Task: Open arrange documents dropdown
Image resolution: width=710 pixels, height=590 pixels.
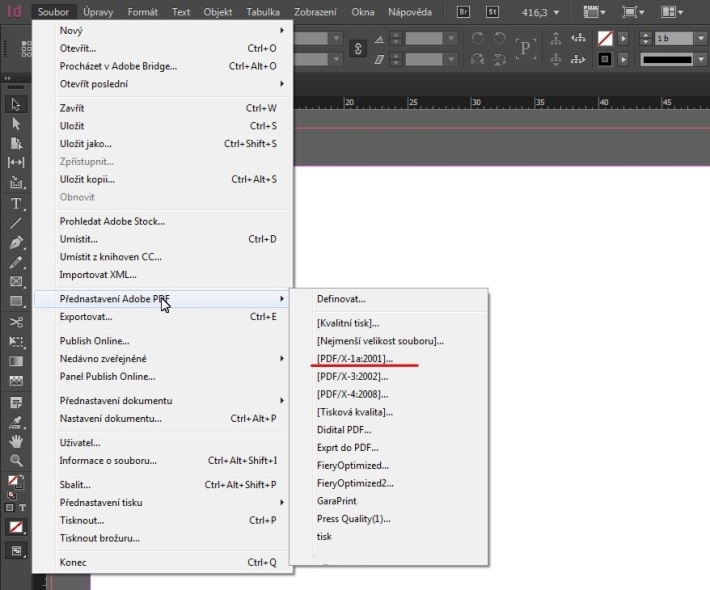Action: tap(672, 12)
